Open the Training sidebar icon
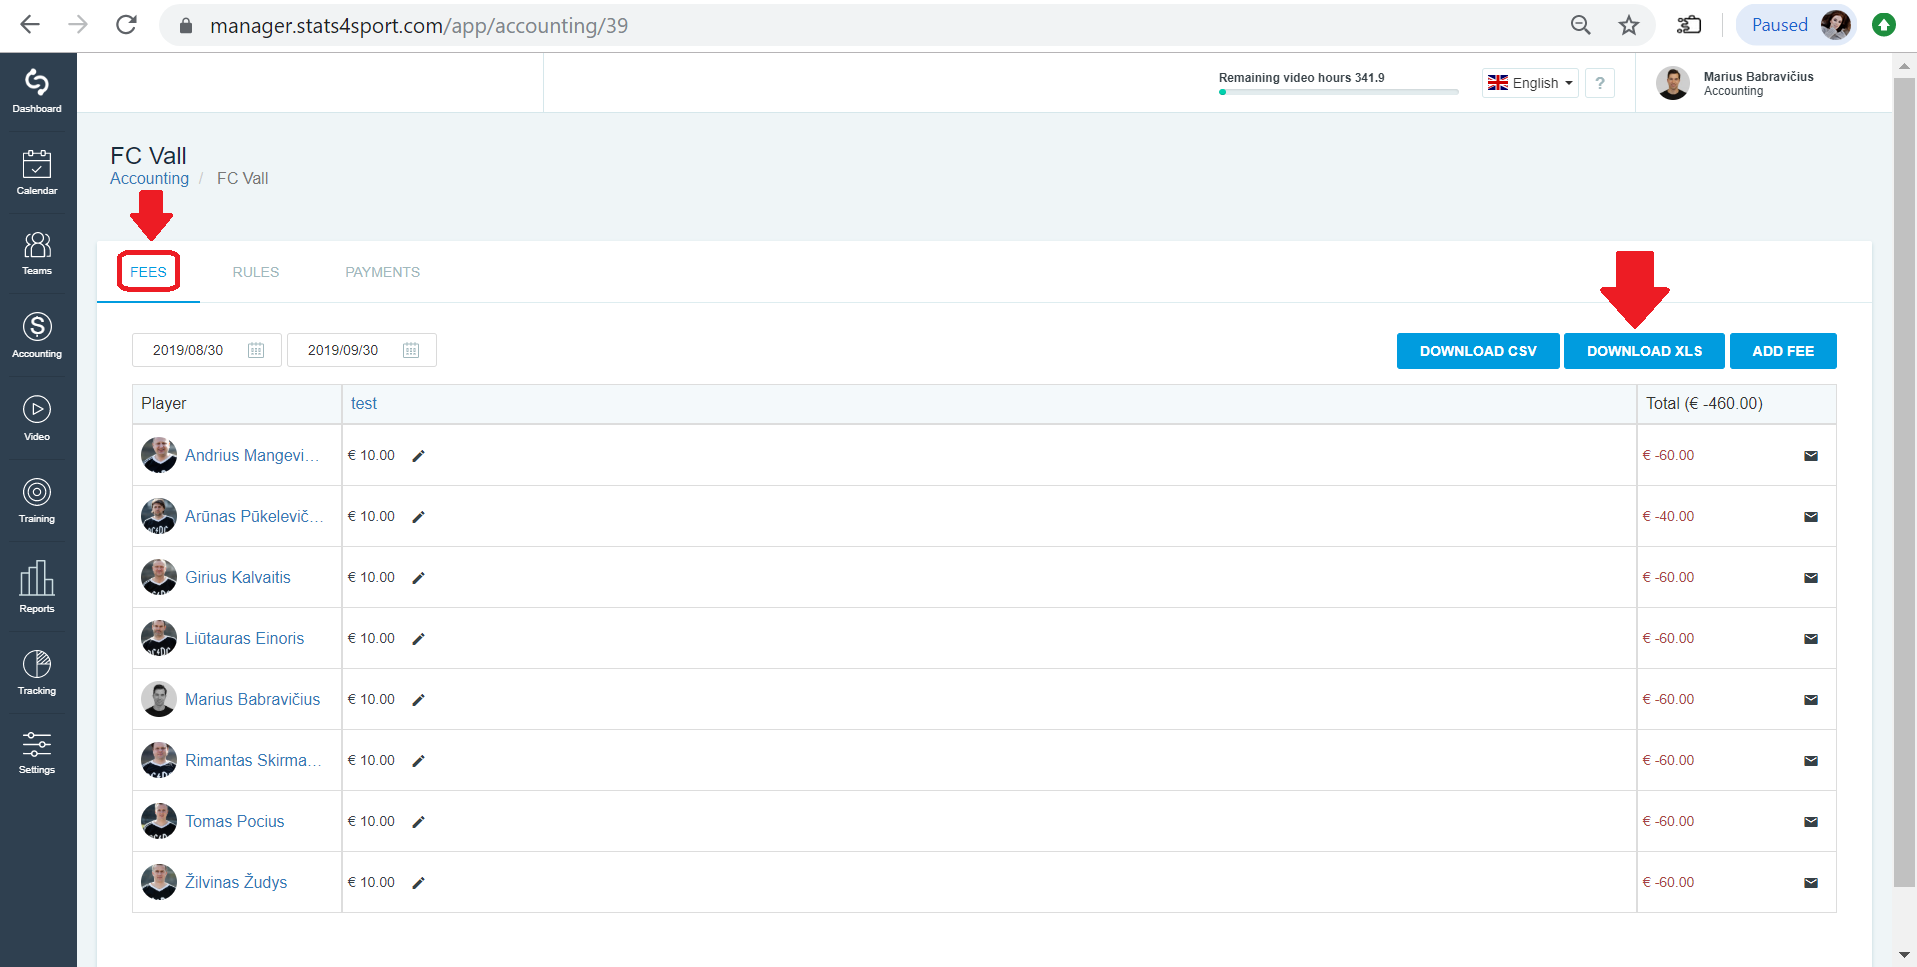Screen dimensions: 1917x967 37,501
